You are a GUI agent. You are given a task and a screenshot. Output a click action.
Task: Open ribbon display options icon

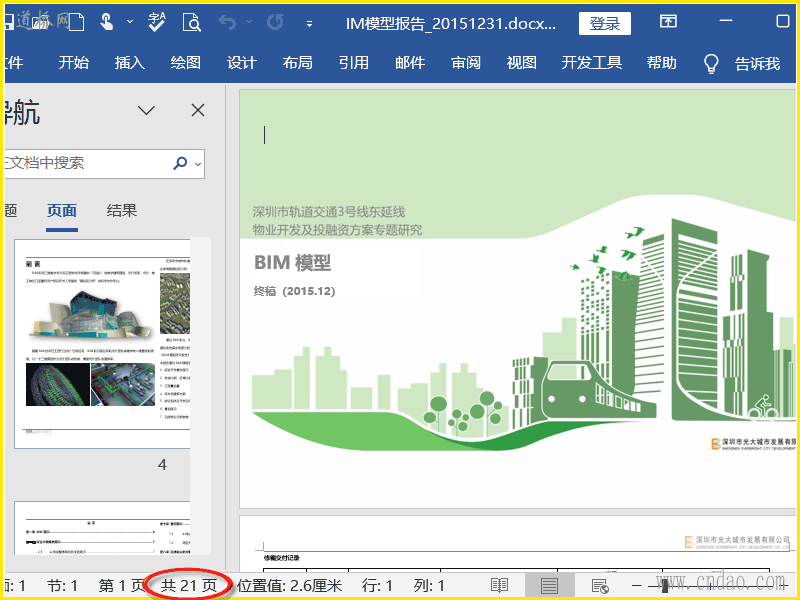(x=668, y=21)
